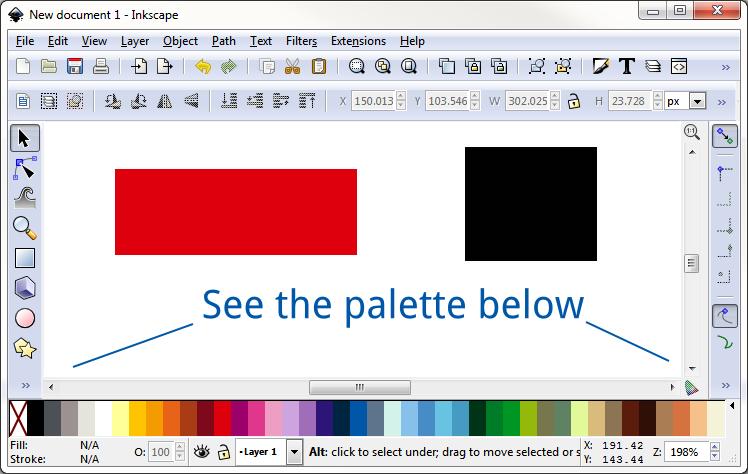Select the Ellipse circle tool

tap(25, 318)
